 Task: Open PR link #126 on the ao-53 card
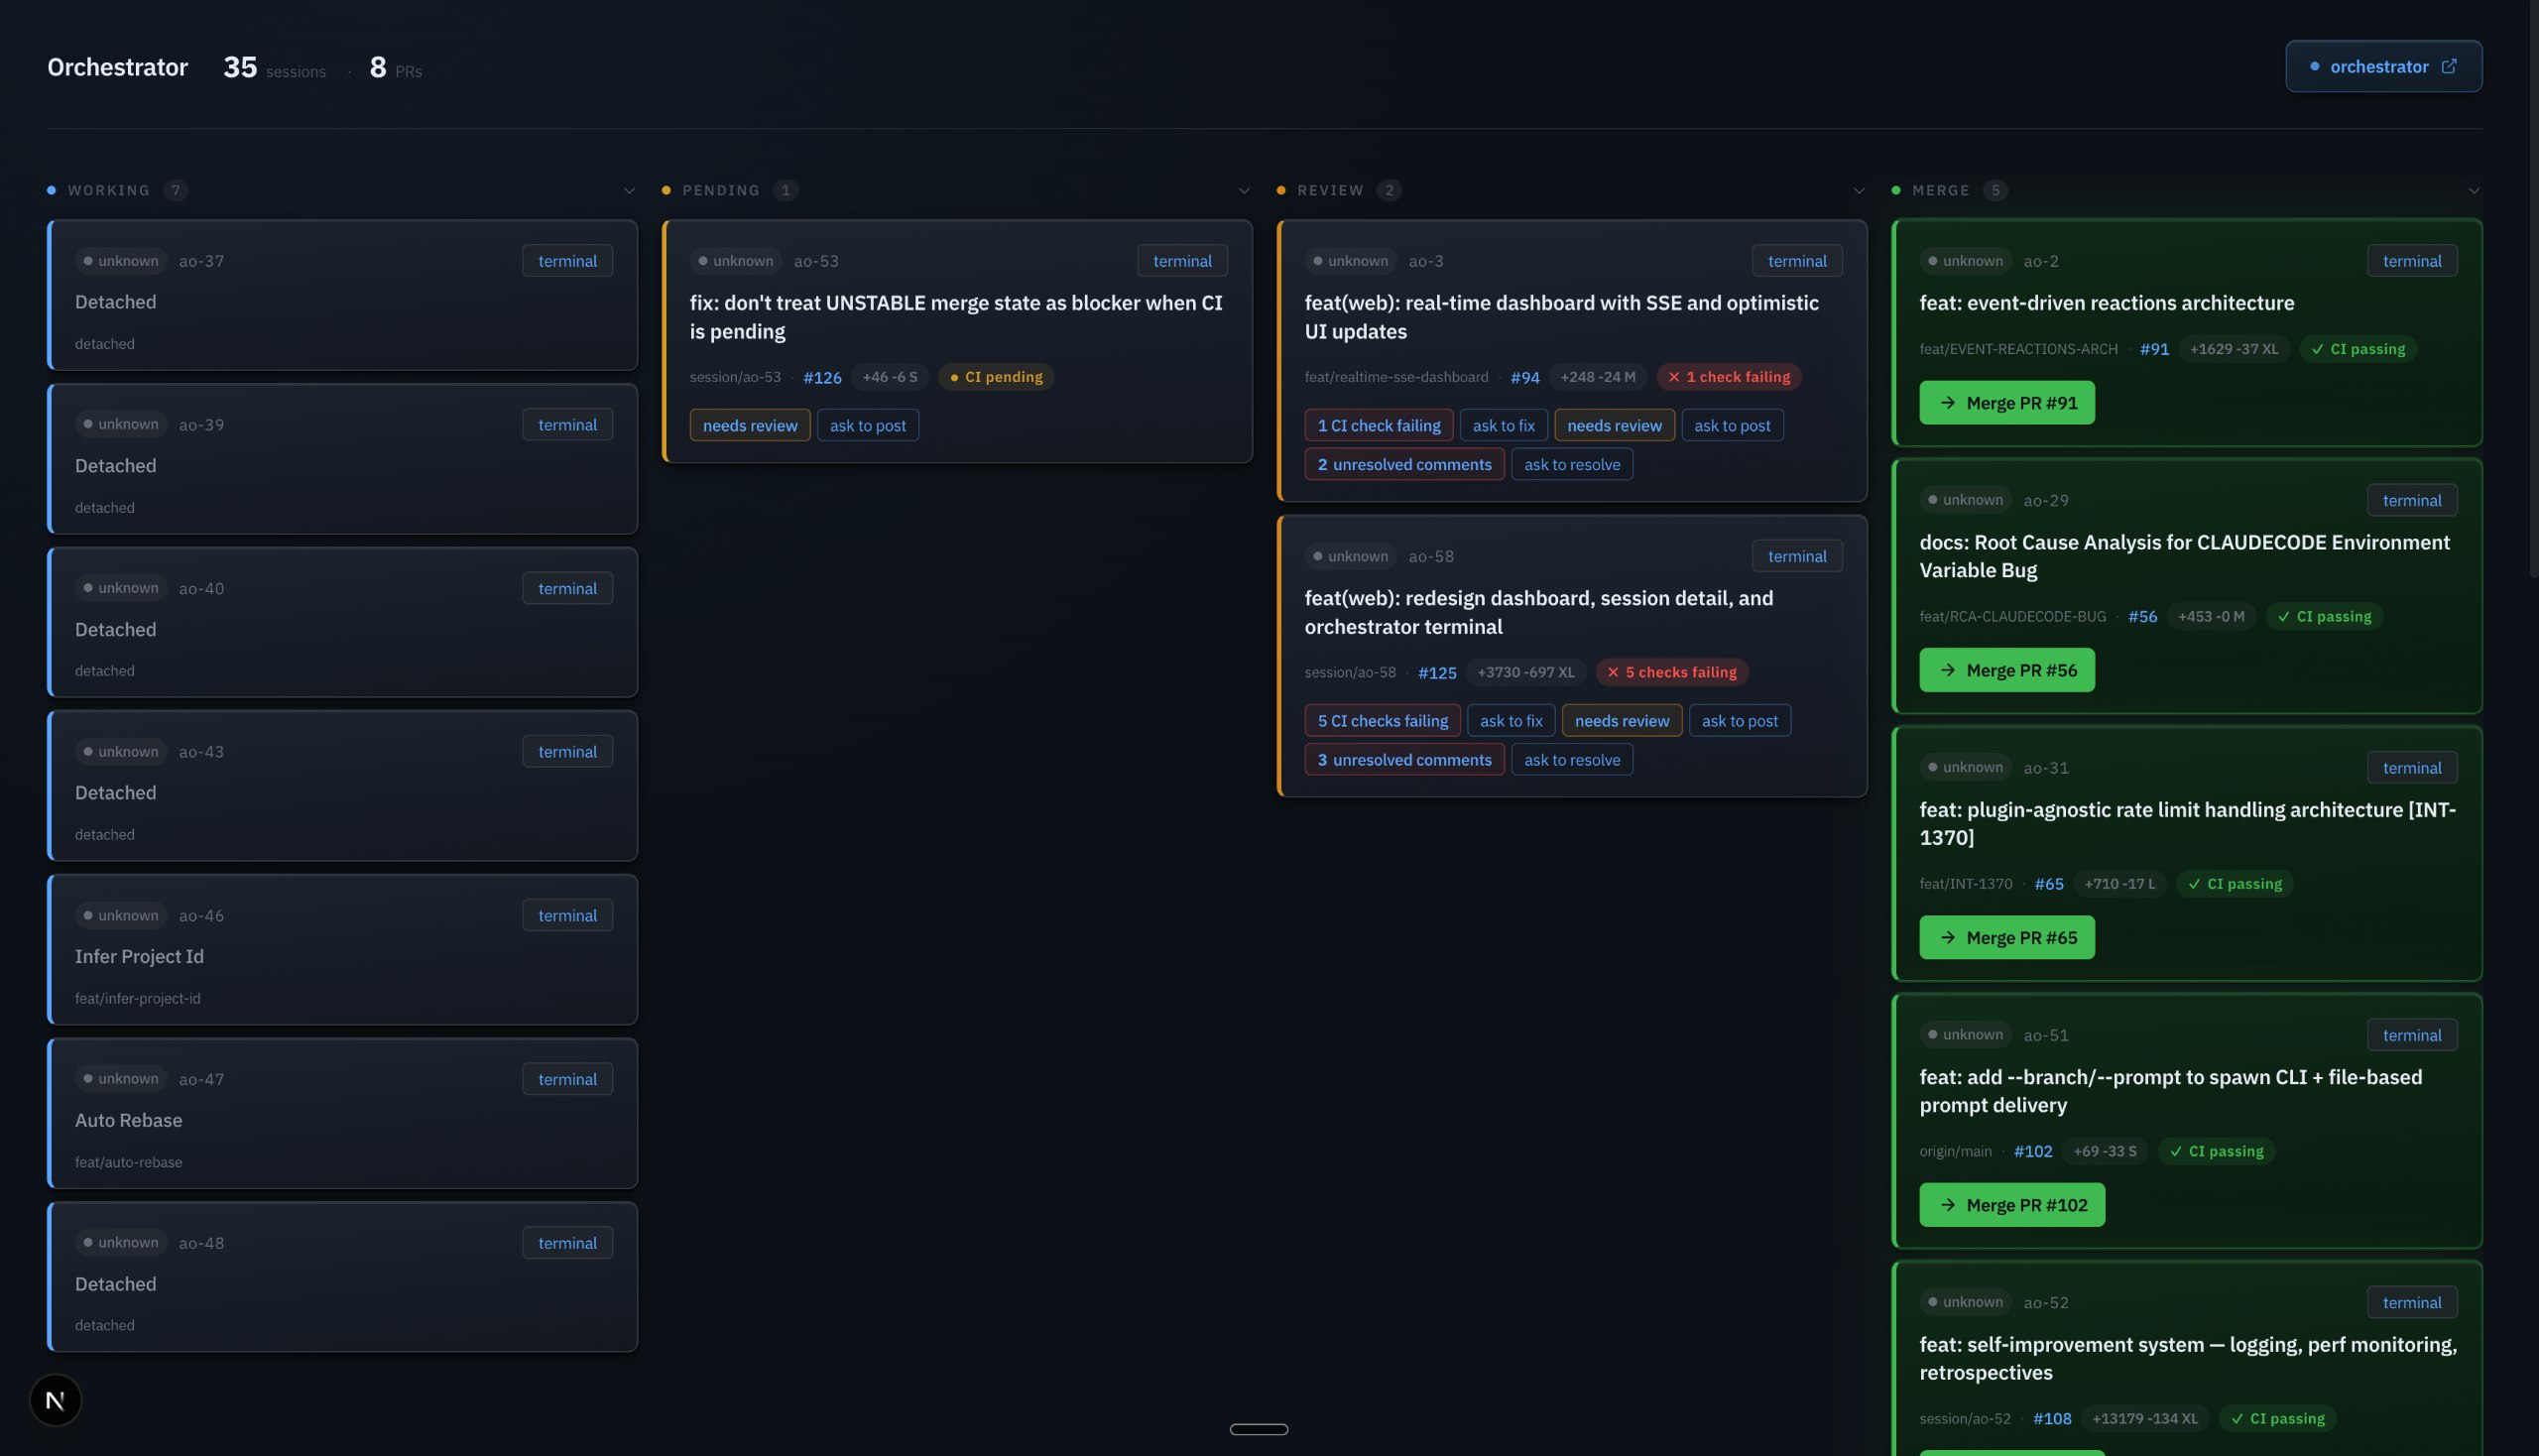822,377
